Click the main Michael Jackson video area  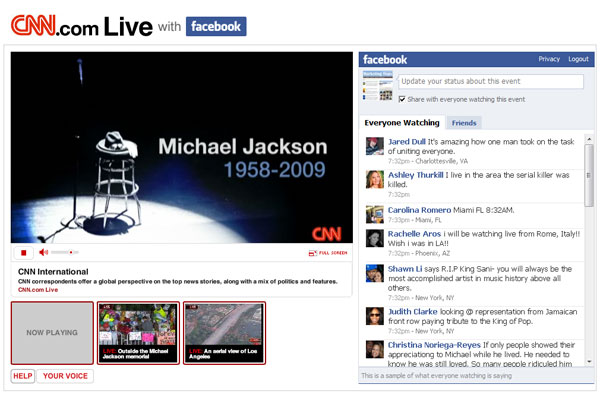pos(182,147)
